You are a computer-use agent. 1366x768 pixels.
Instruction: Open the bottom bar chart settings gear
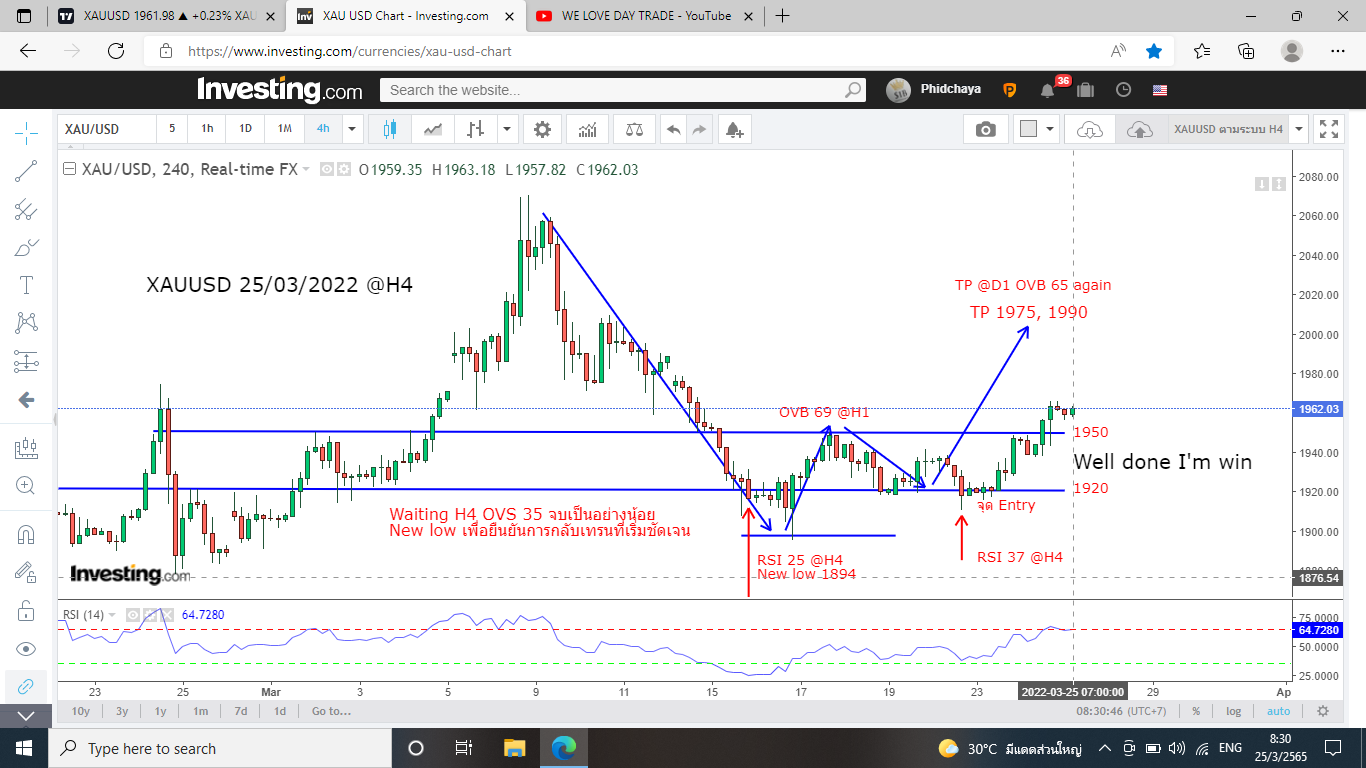click(x=1323, y=711)
